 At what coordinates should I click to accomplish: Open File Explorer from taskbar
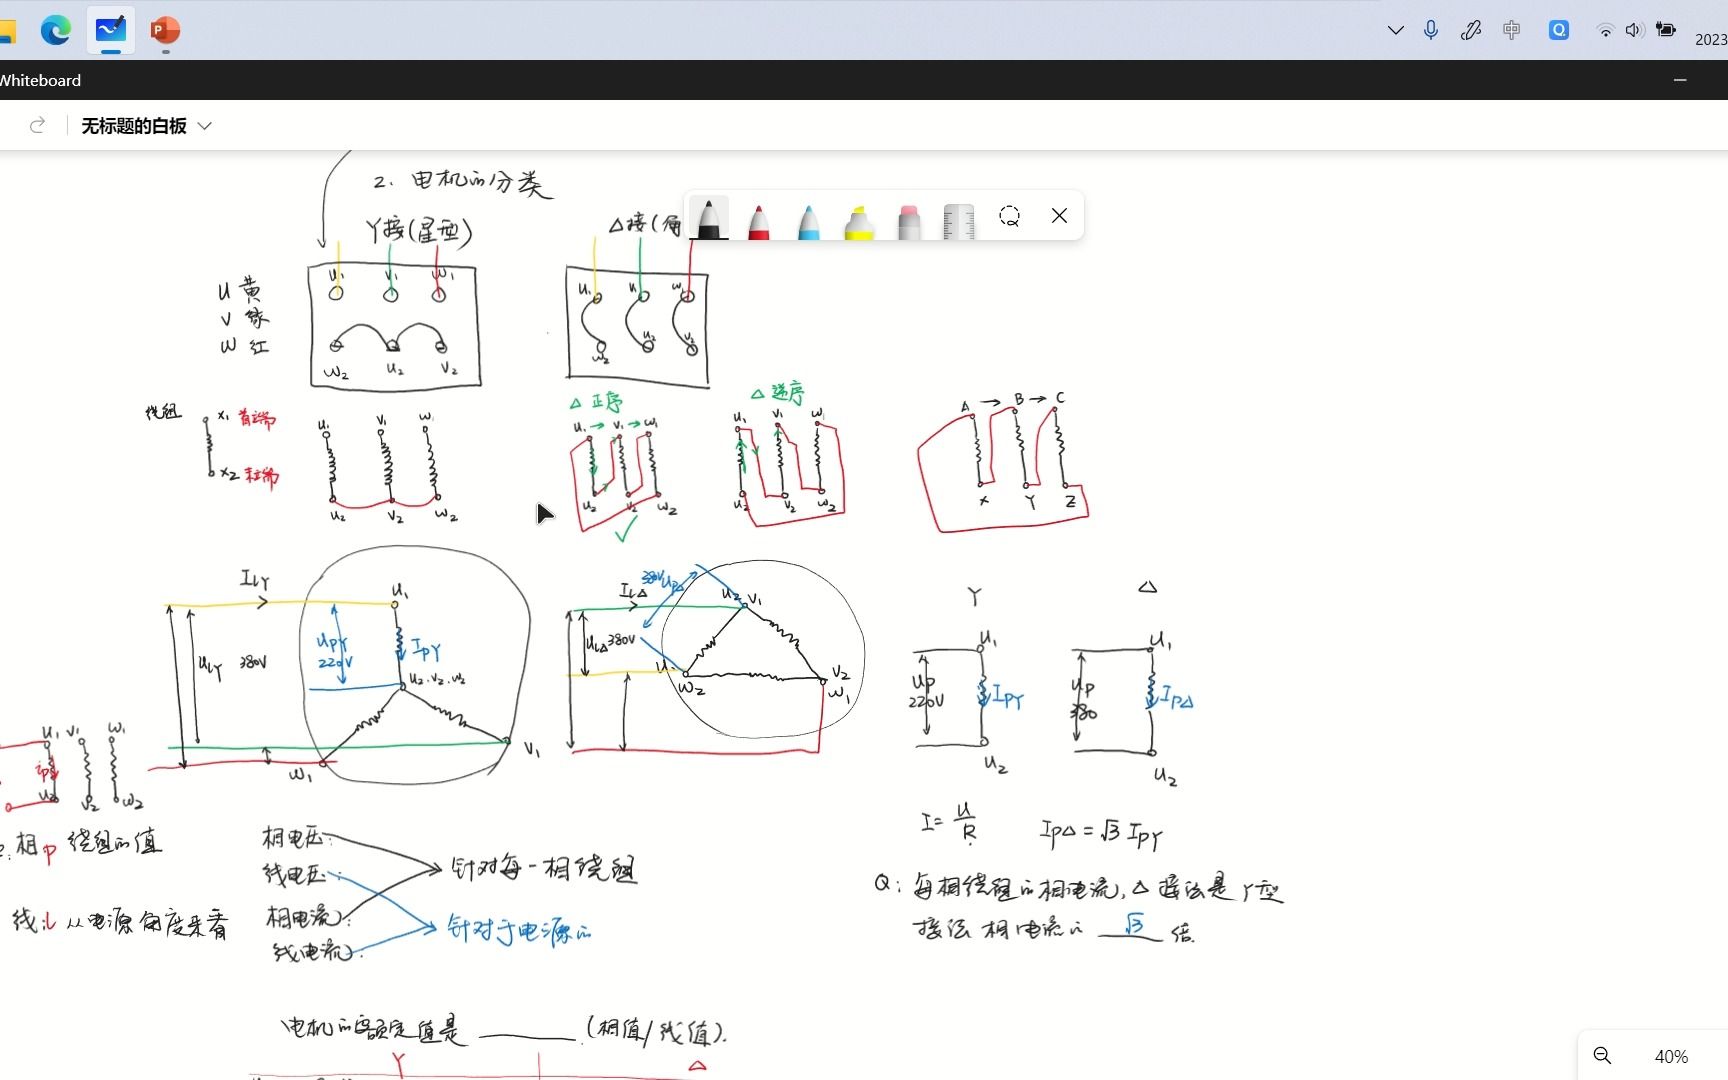click(7, 30)
